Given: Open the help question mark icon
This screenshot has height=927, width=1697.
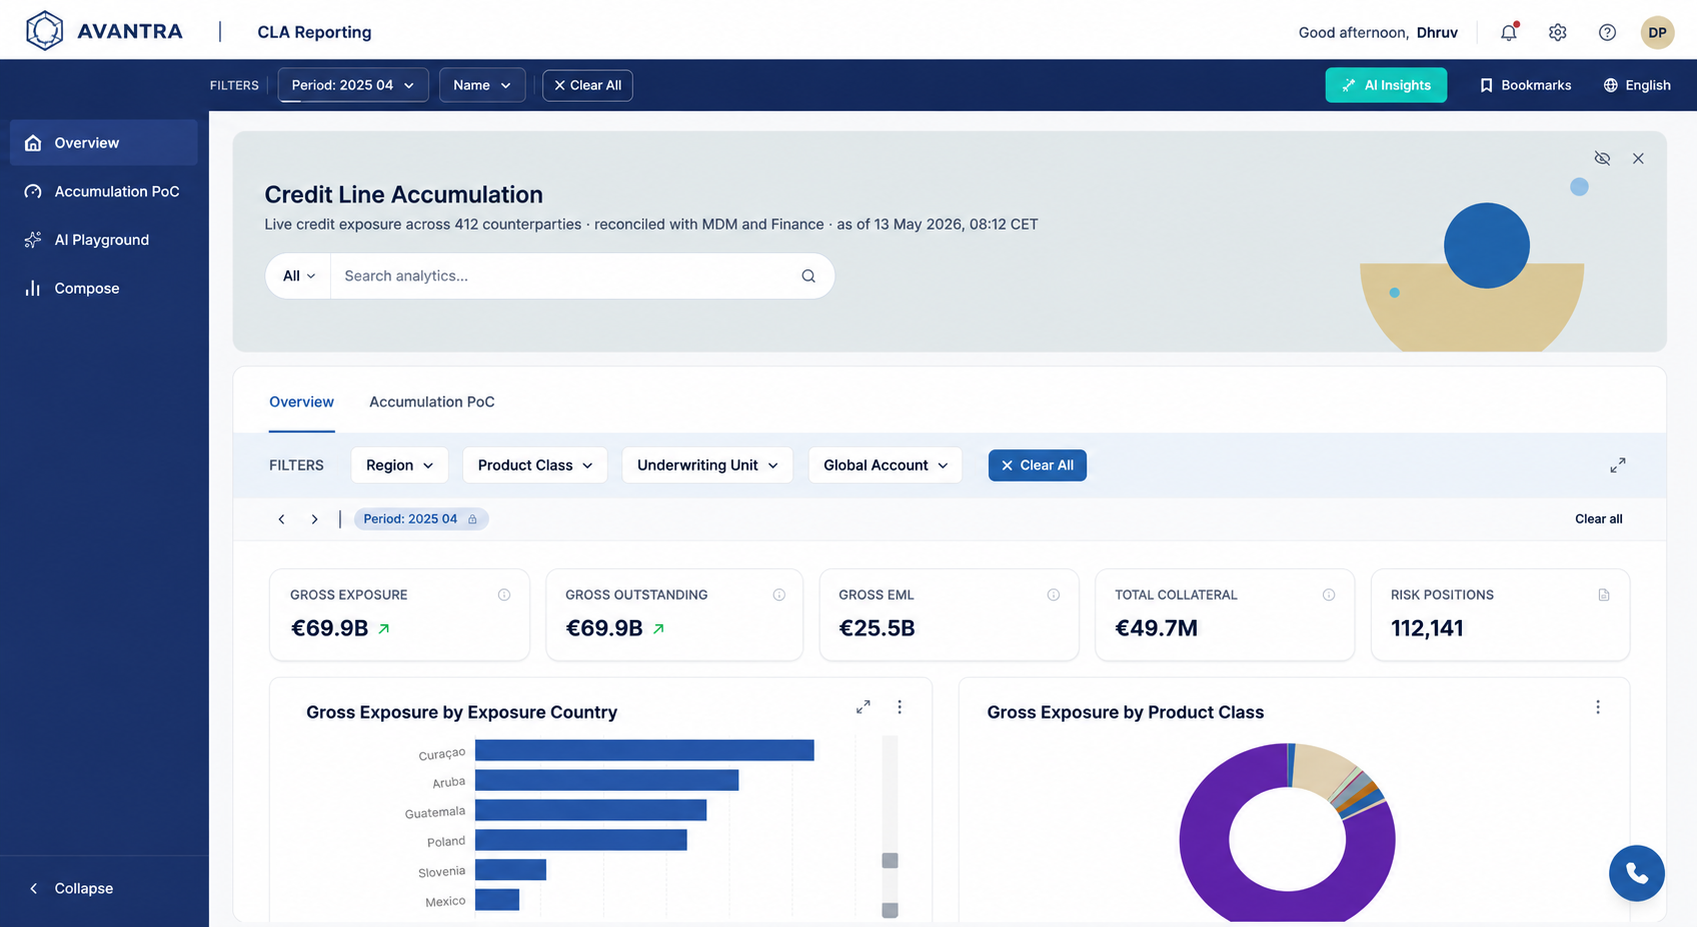Looking at the screenshot, I should (x=1607, y=32).
